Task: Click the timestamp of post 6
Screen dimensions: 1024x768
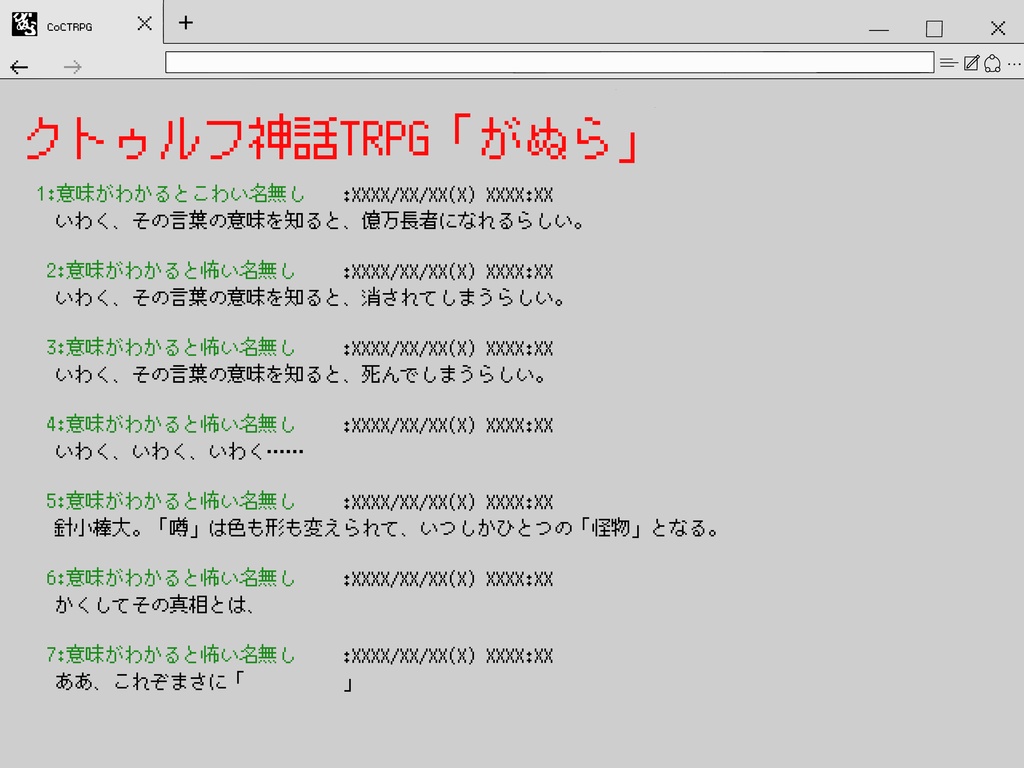Action: [448, 579]
